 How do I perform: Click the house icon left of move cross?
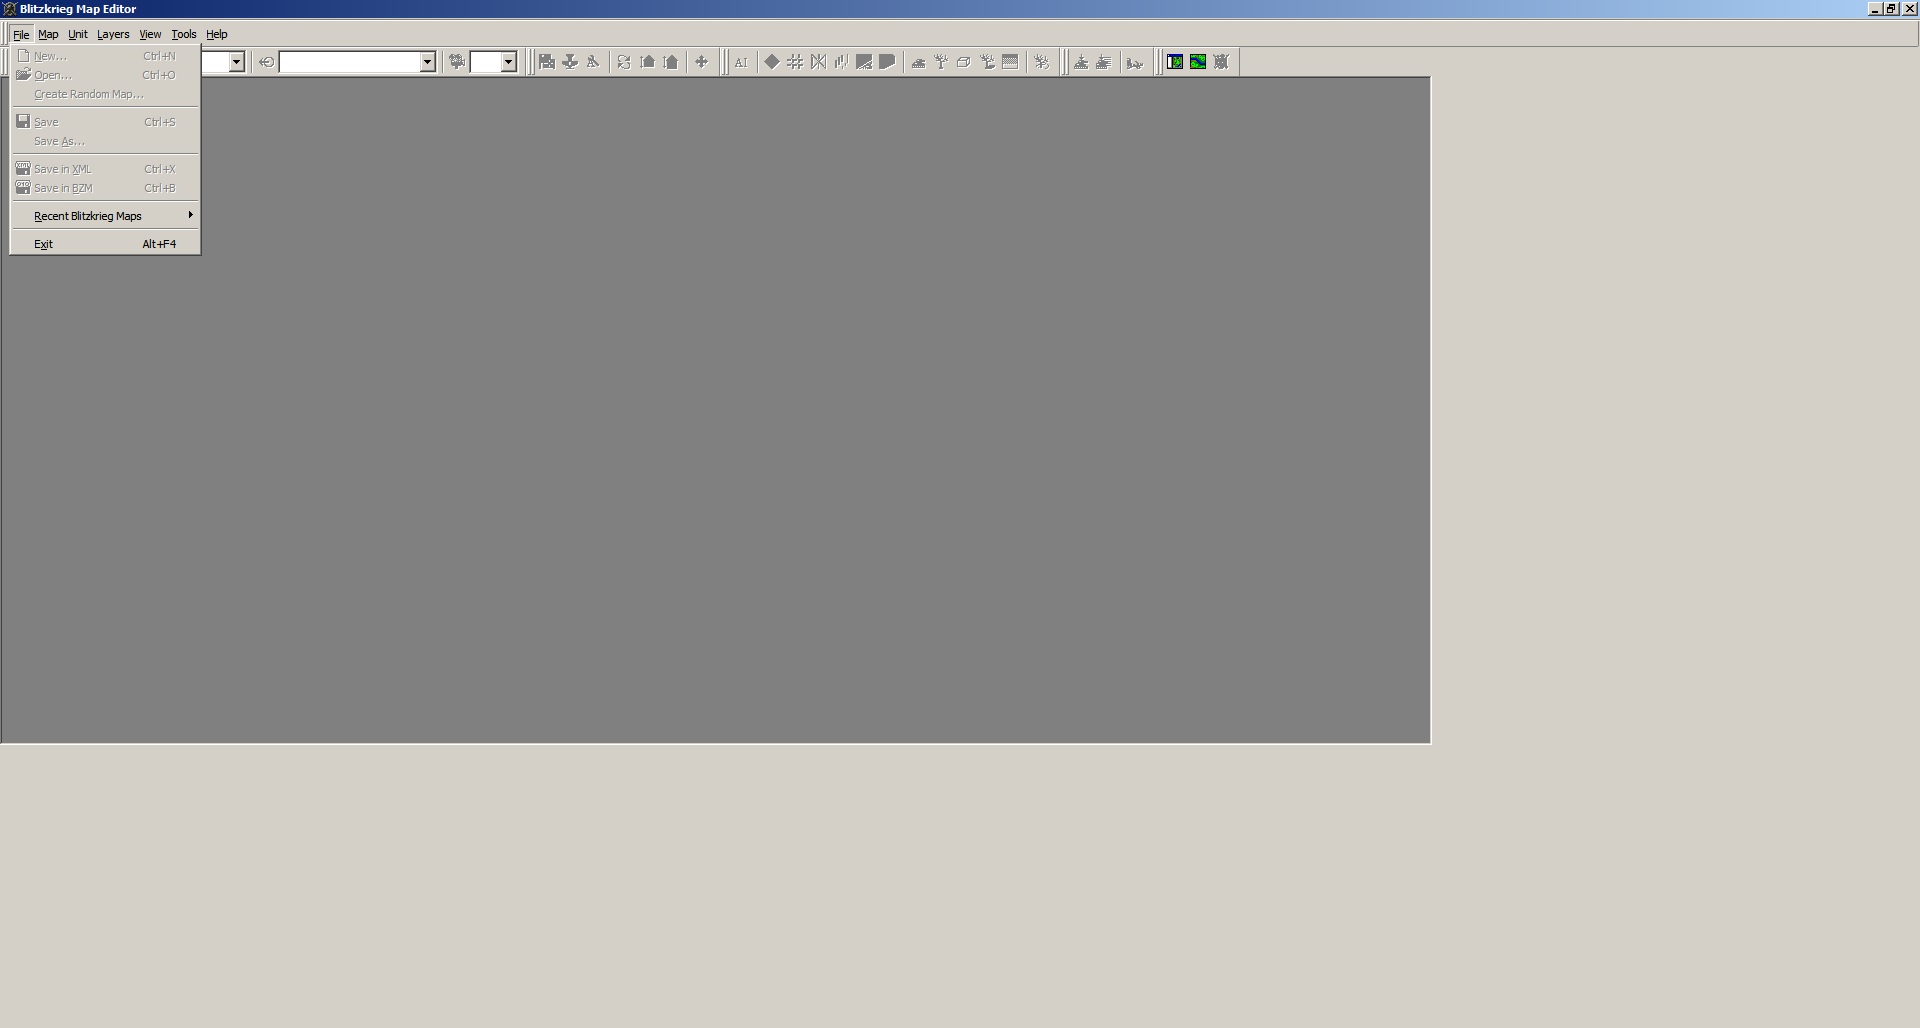tap(671, 62)
